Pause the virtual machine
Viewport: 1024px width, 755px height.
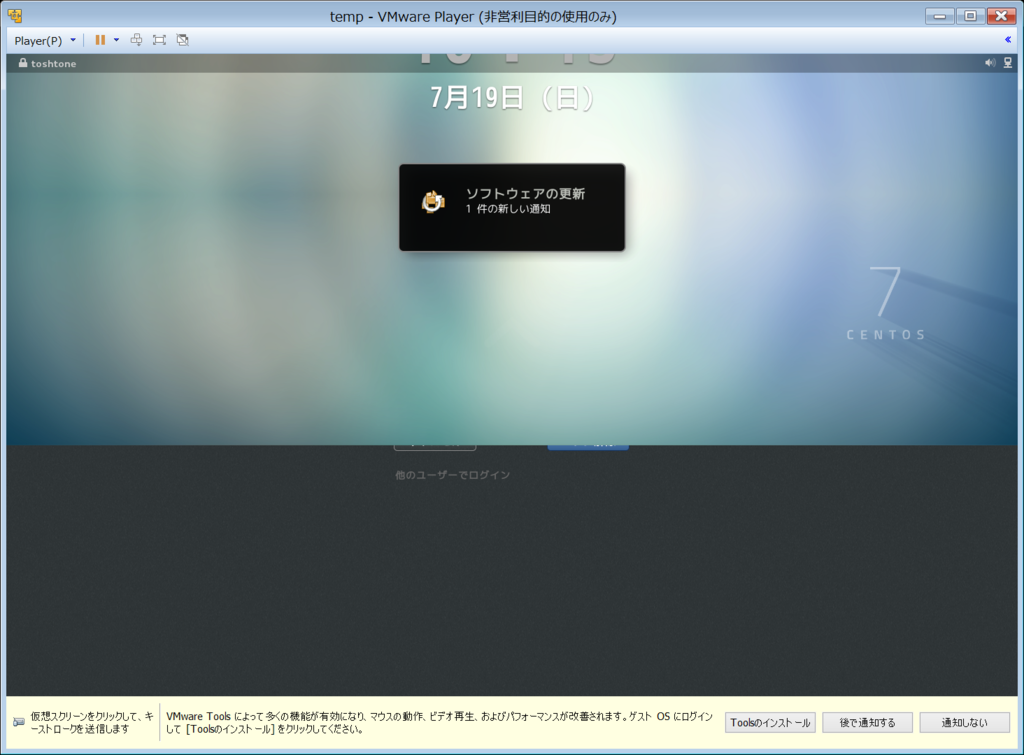100,40
